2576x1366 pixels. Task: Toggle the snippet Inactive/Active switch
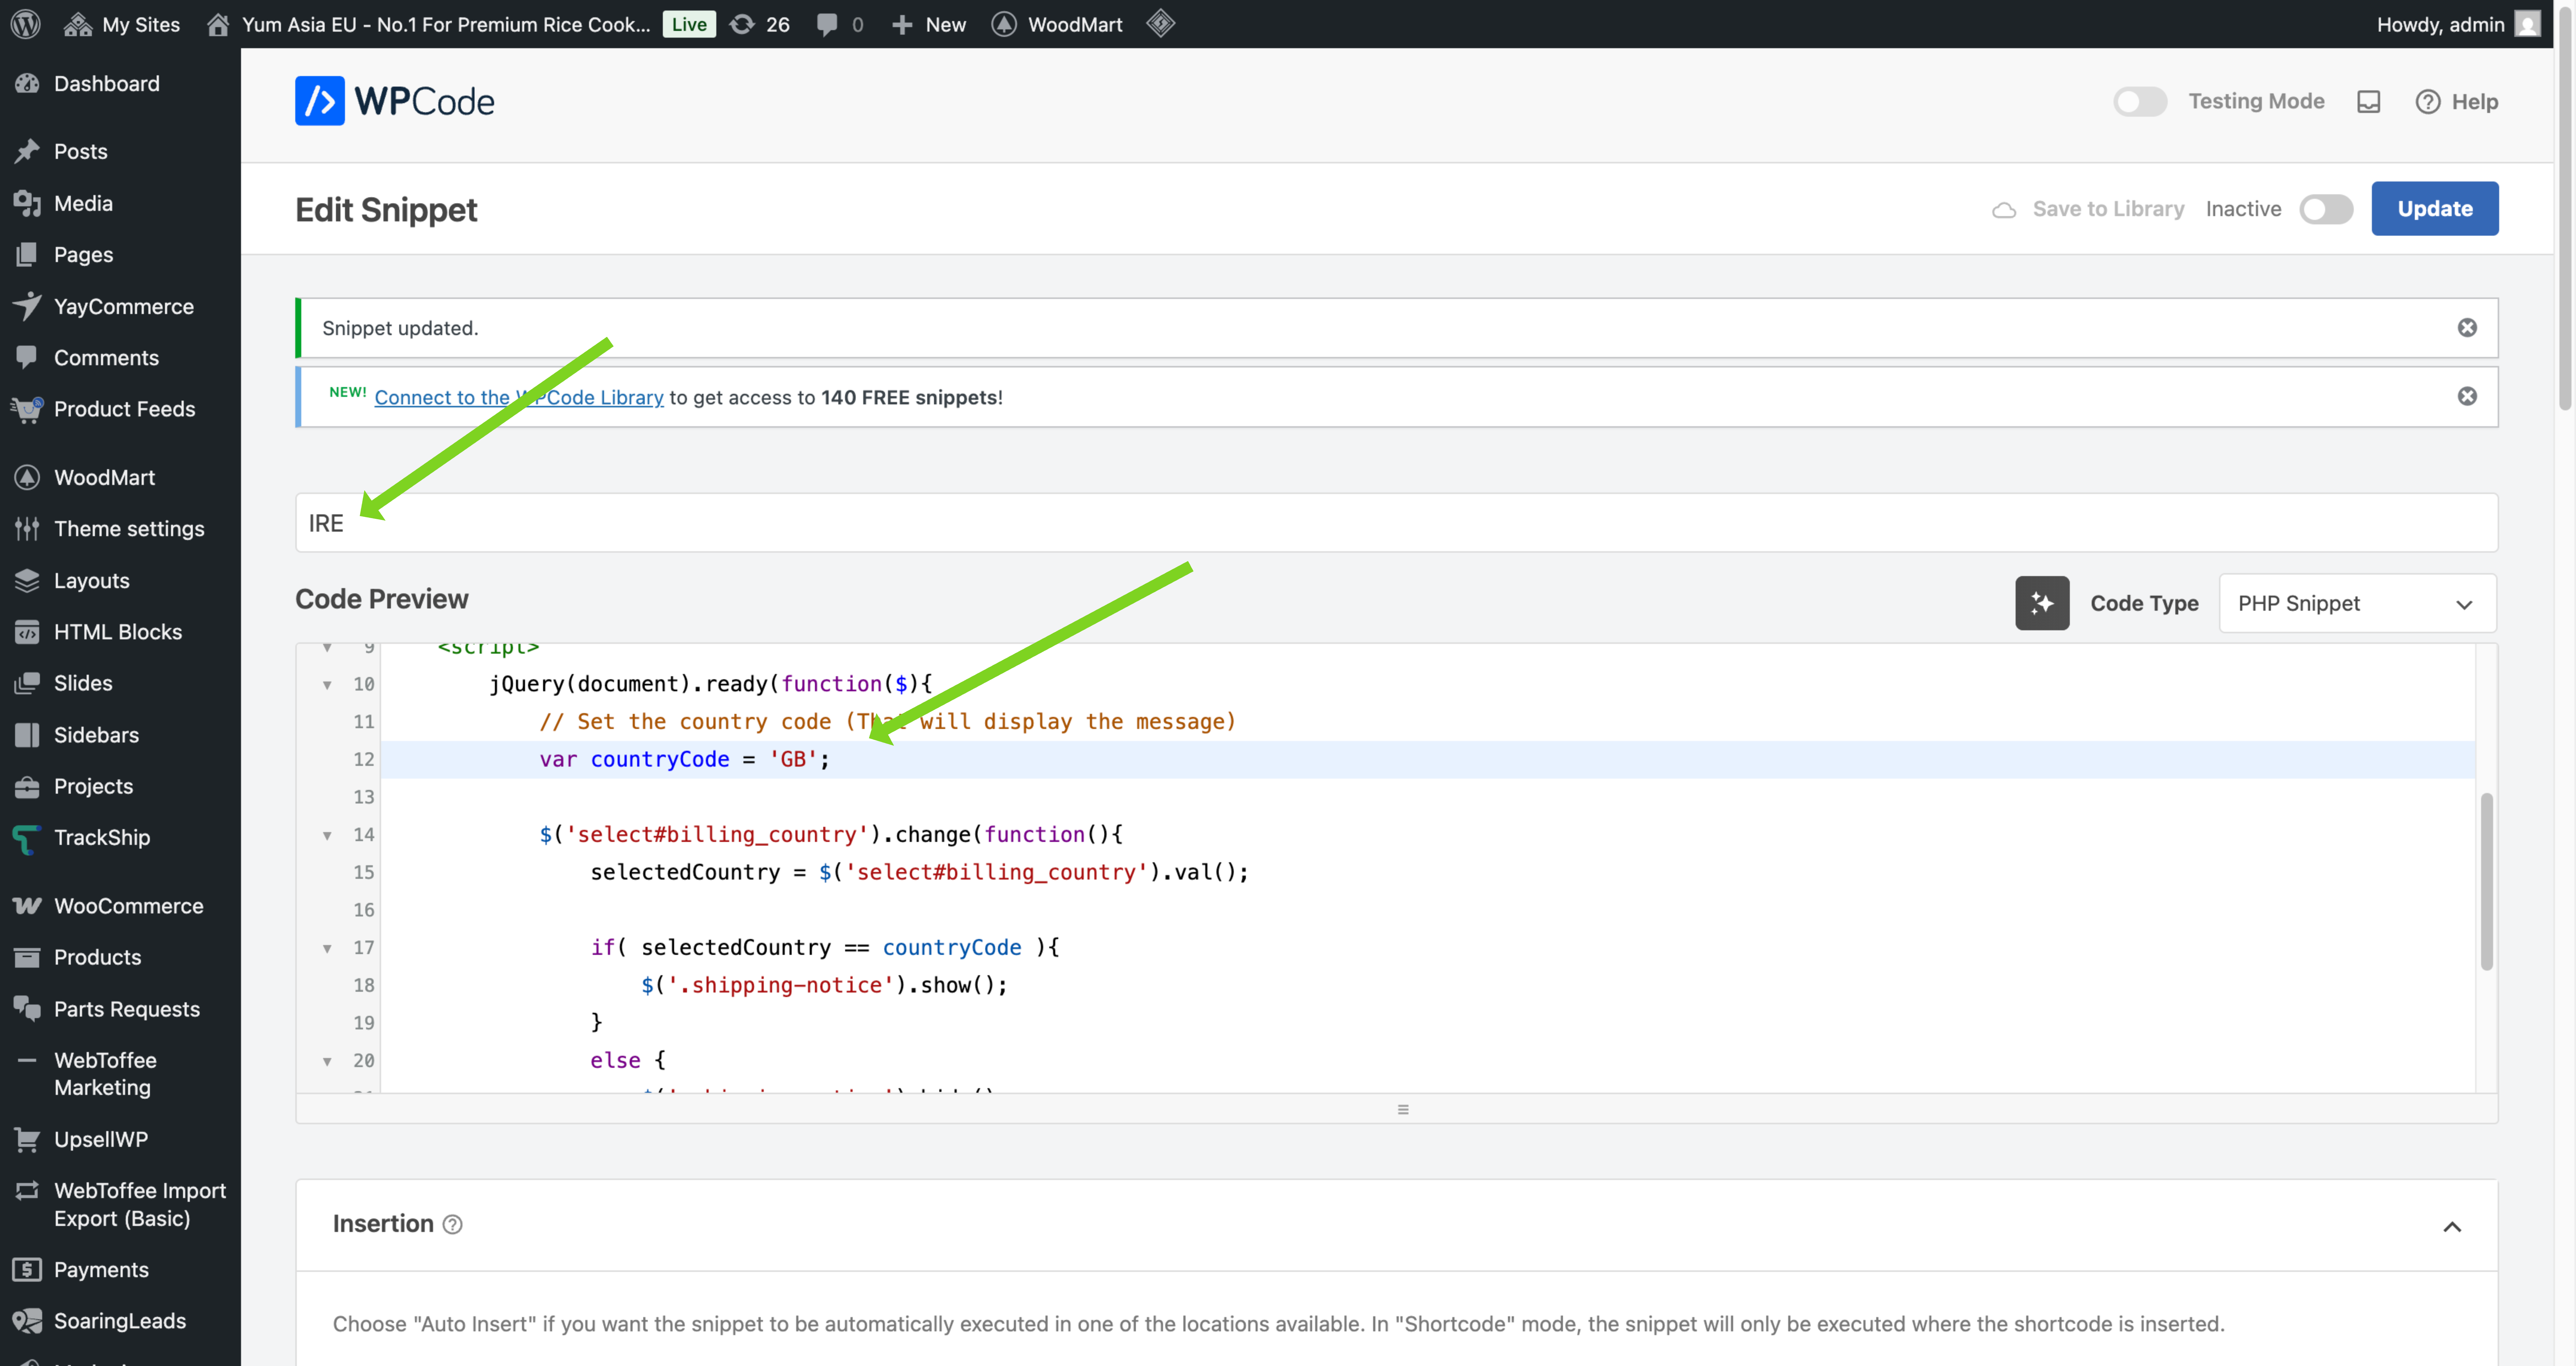point(2326,209)
